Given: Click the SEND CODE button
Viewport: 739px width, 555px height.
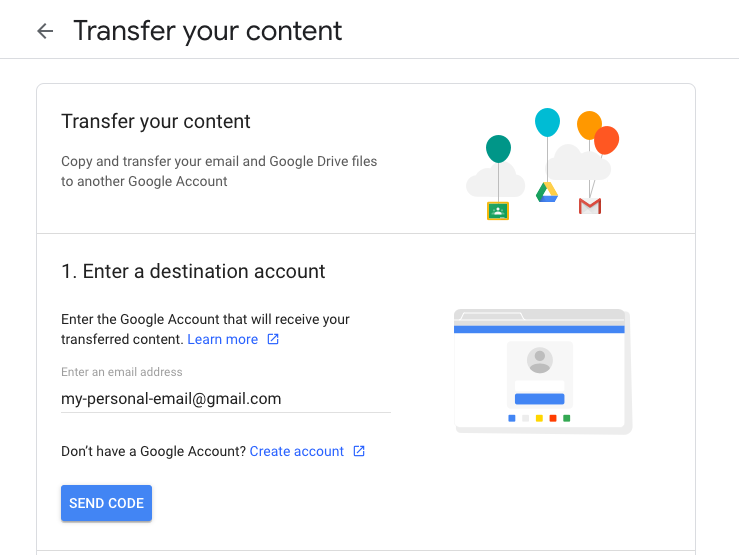Looking at the screenshot, I should 107,503.
